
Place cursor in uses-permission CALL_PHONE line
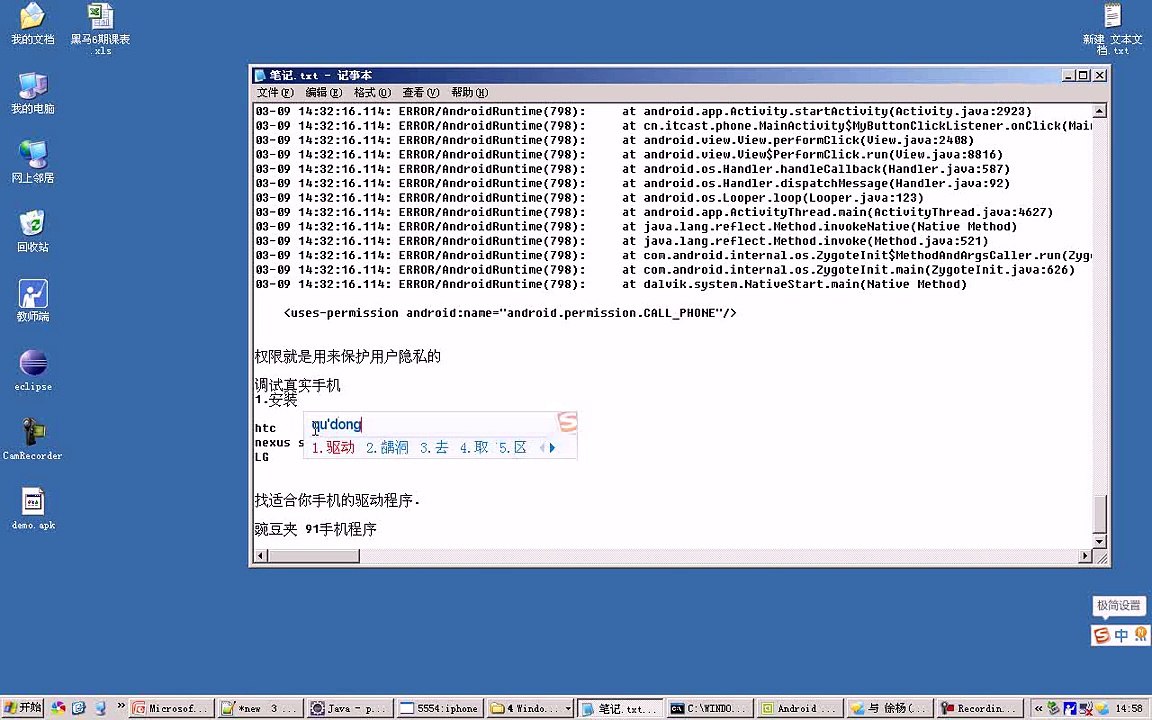click(510, 313)
